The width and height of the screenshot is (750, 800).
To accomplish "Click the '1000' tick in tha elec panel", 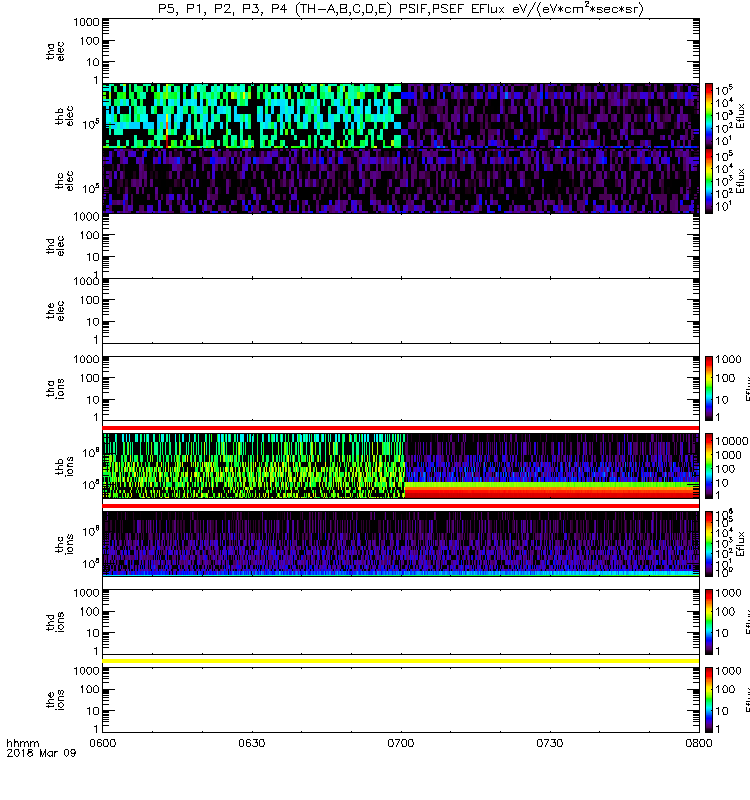I will click(x=86, y=22).
